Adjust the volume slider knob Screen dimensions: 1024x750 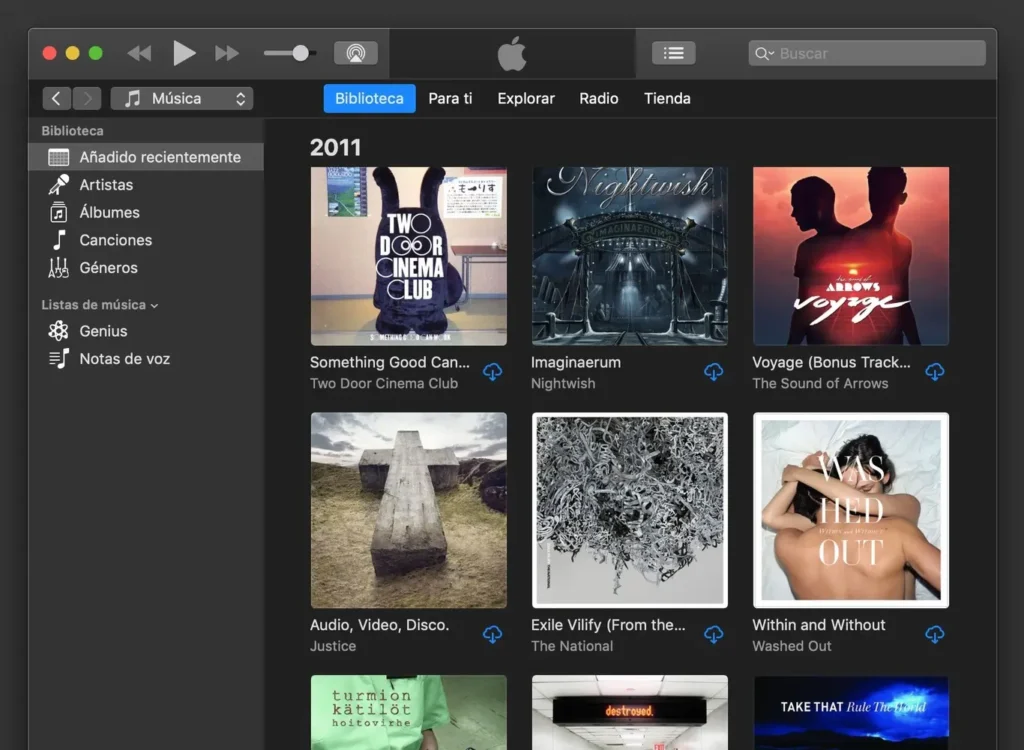point(300,53)
